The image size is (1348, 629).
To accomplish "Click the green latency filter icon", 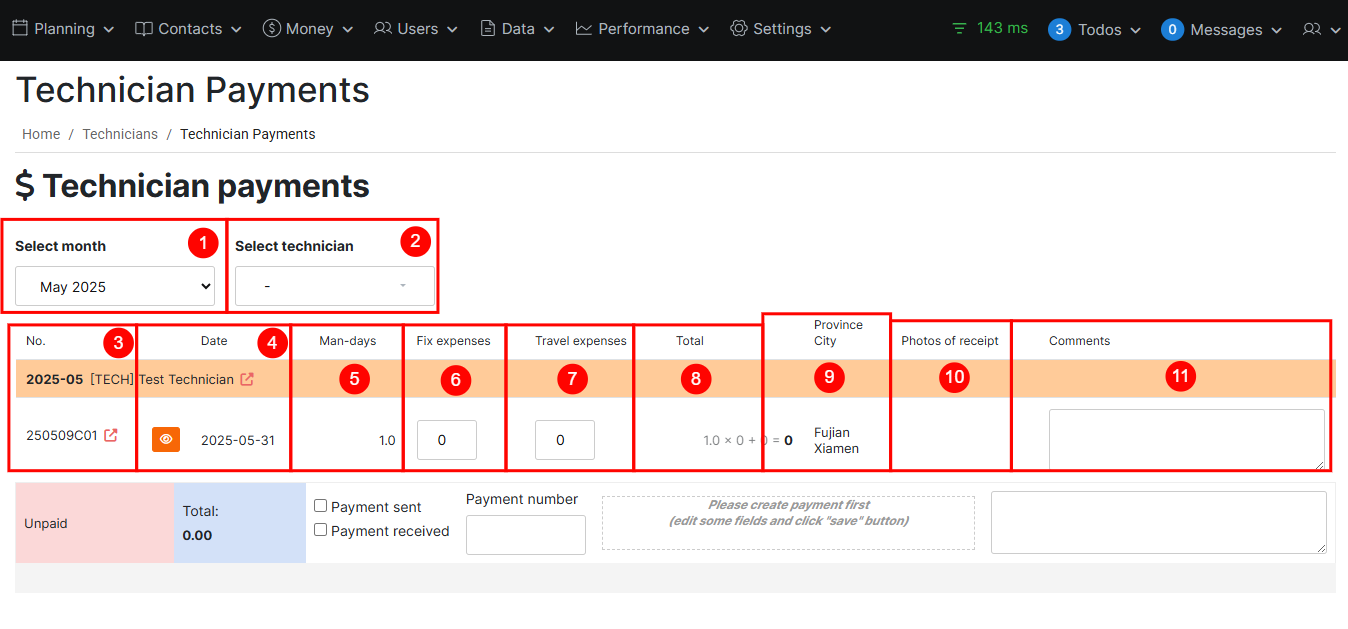I will [x=959, y=29].
